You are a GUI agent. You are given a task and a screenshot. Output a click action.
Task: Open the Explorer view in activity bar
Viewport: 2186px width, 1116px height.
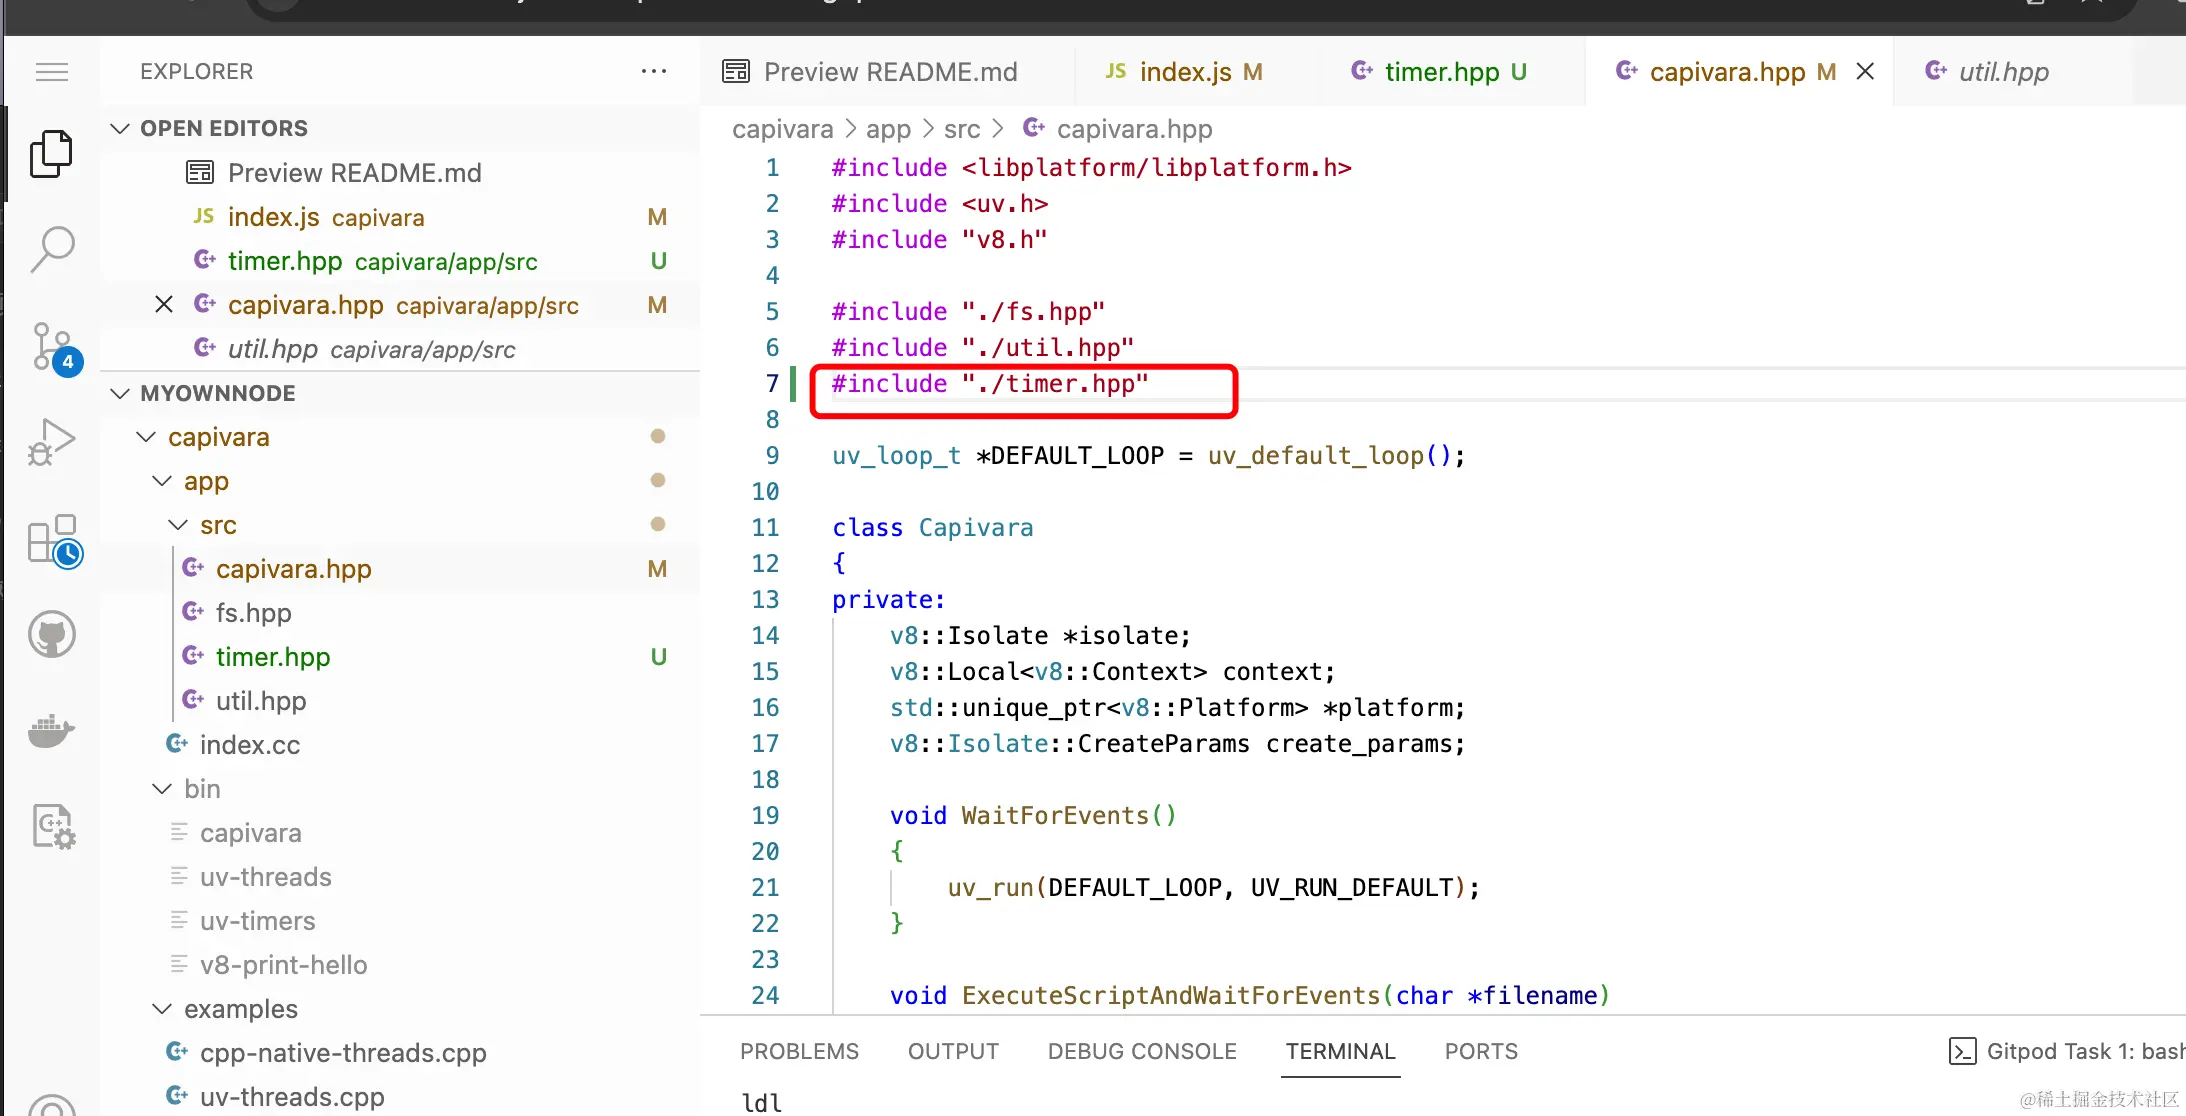51,154
